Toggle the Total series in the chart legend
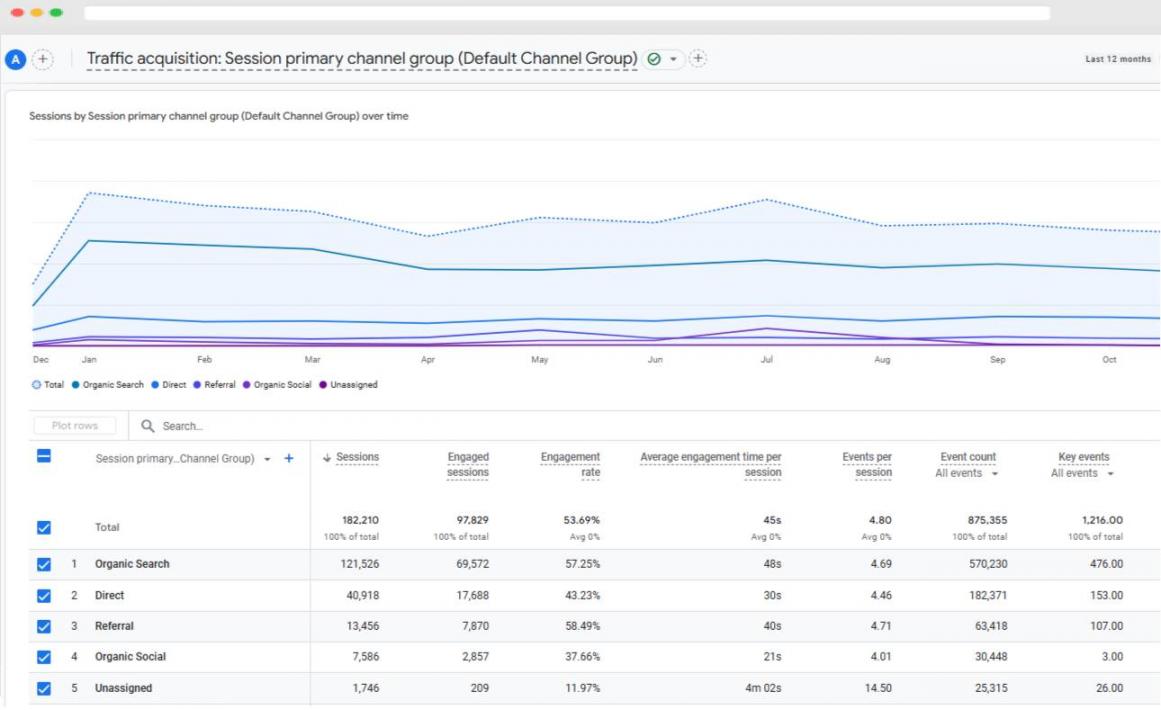1161x710 pixels. coord(48,385)
